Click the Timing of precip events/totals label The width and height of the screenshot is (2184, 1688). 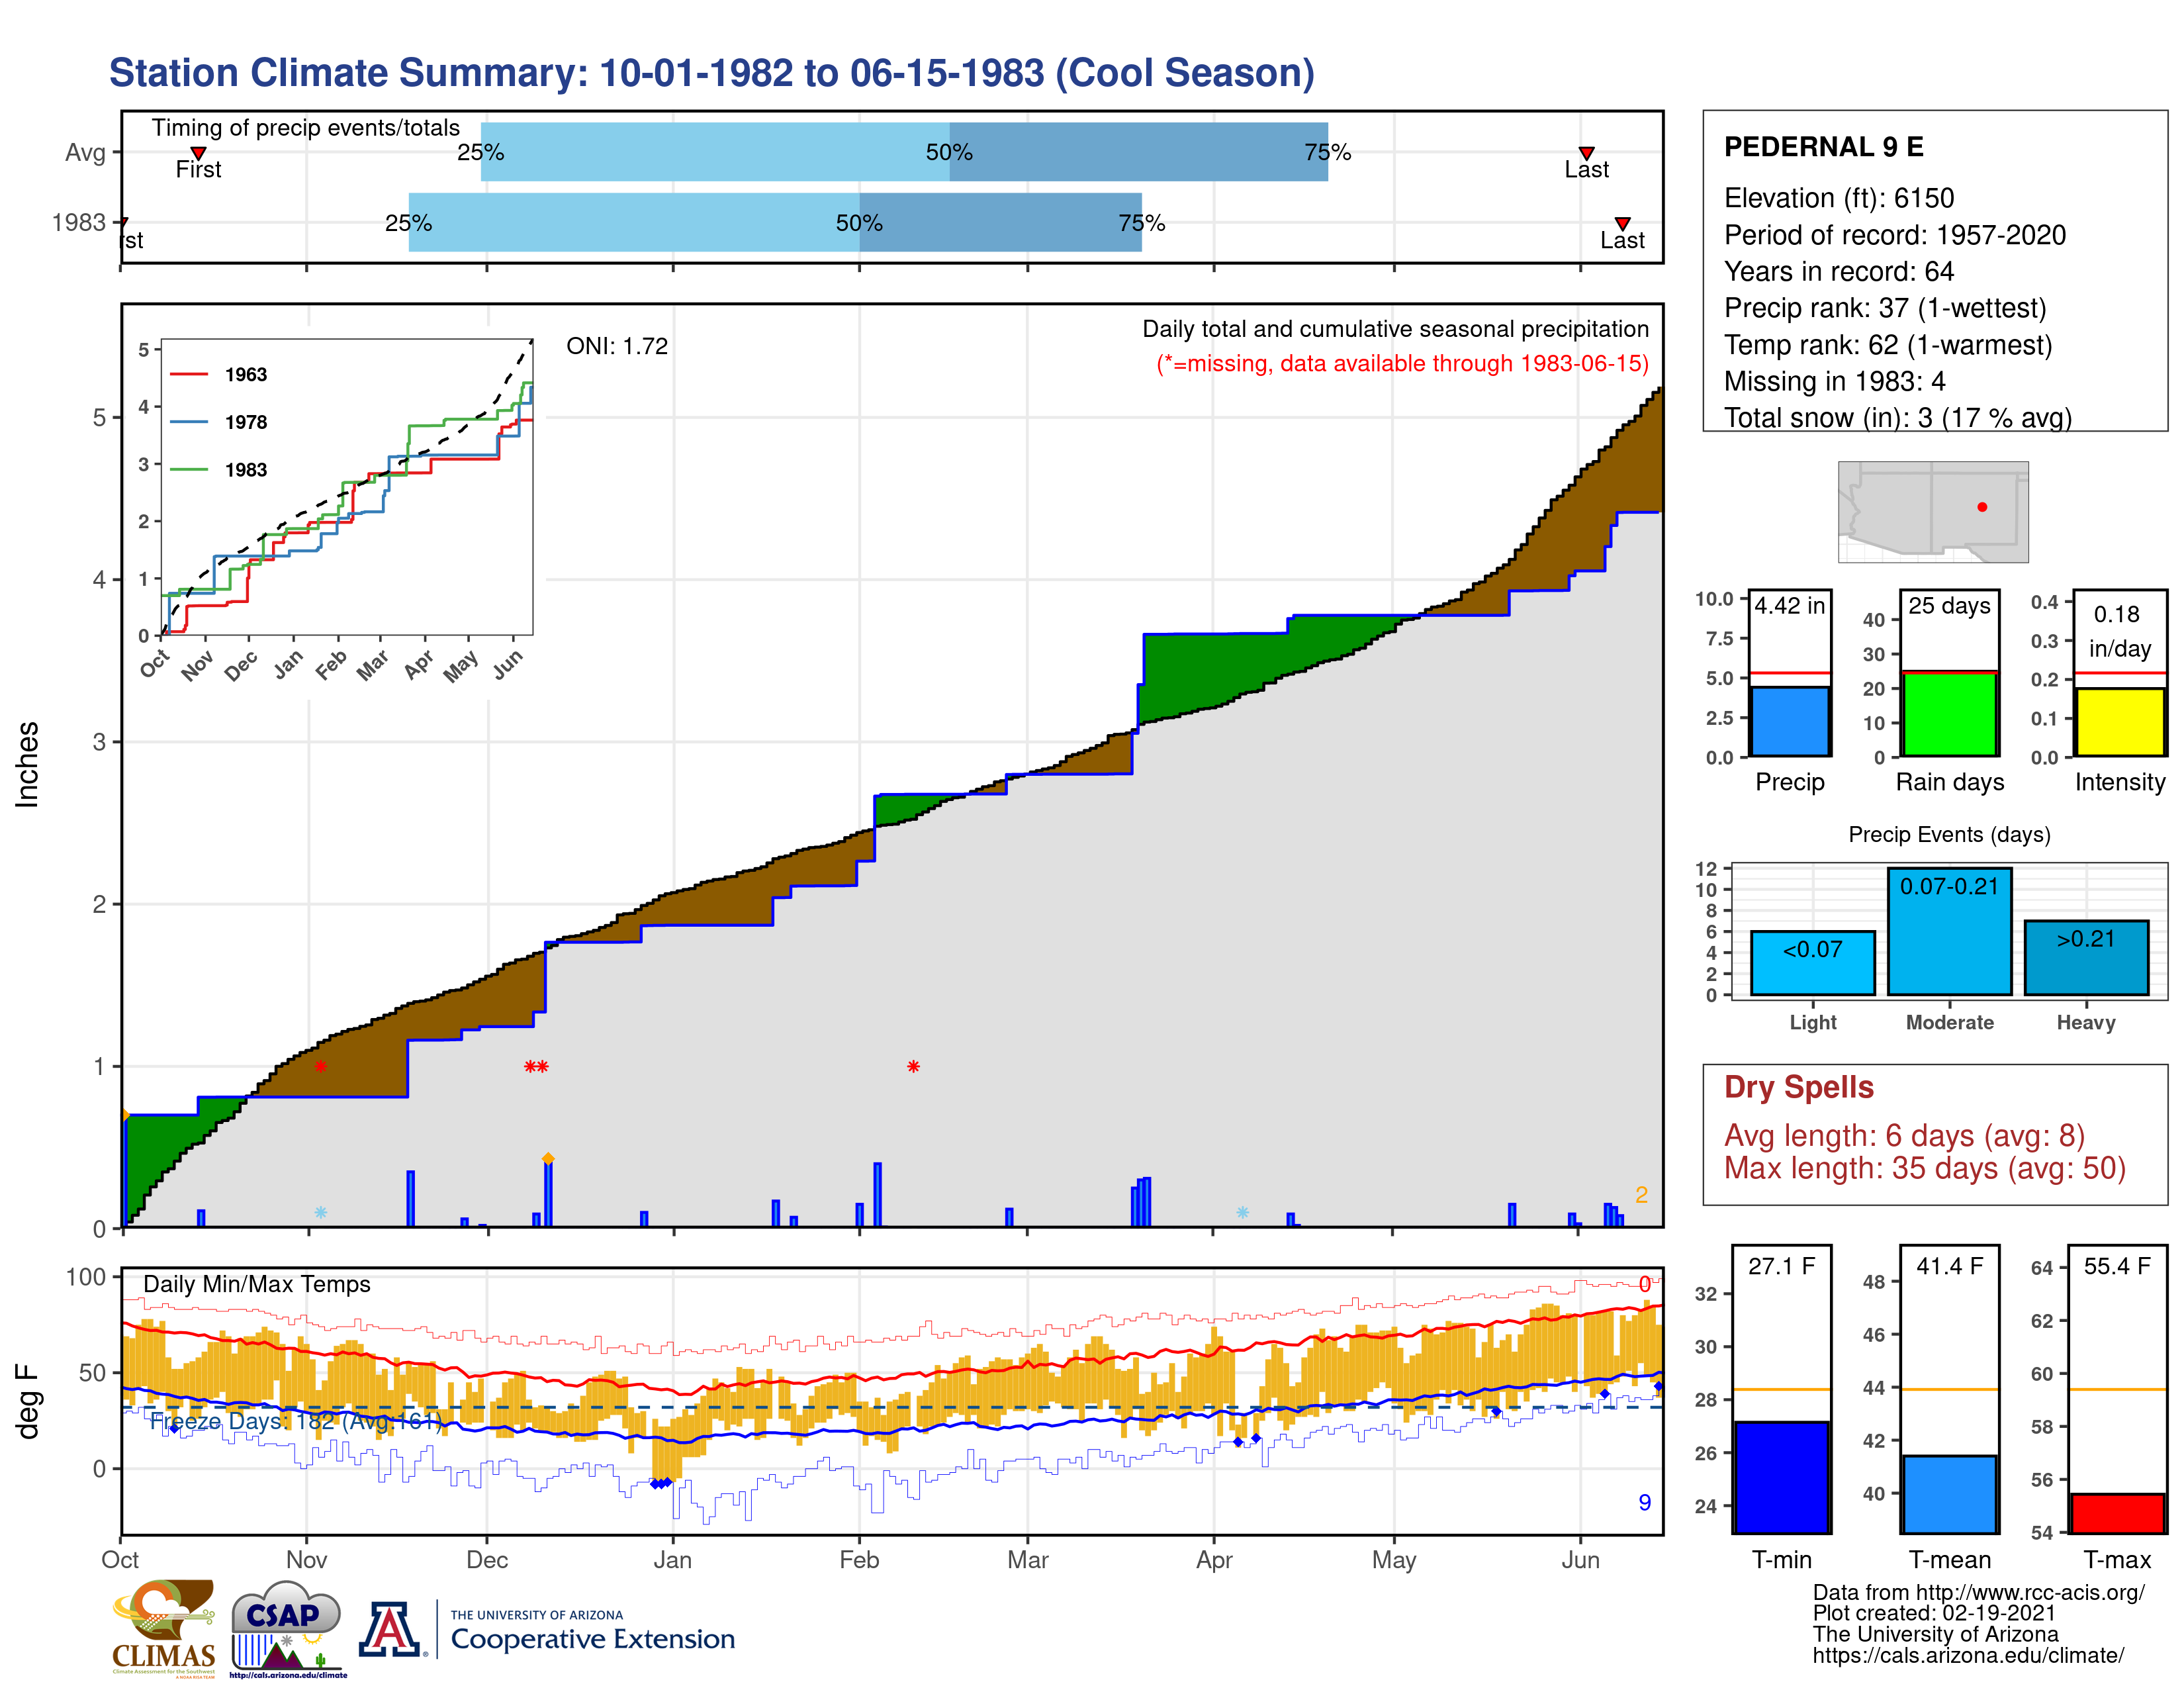pos(306,128)
